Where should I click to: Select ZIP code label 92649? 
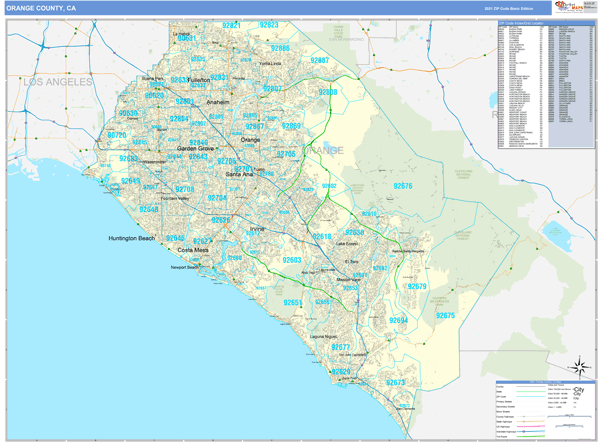tap(130, 181)
